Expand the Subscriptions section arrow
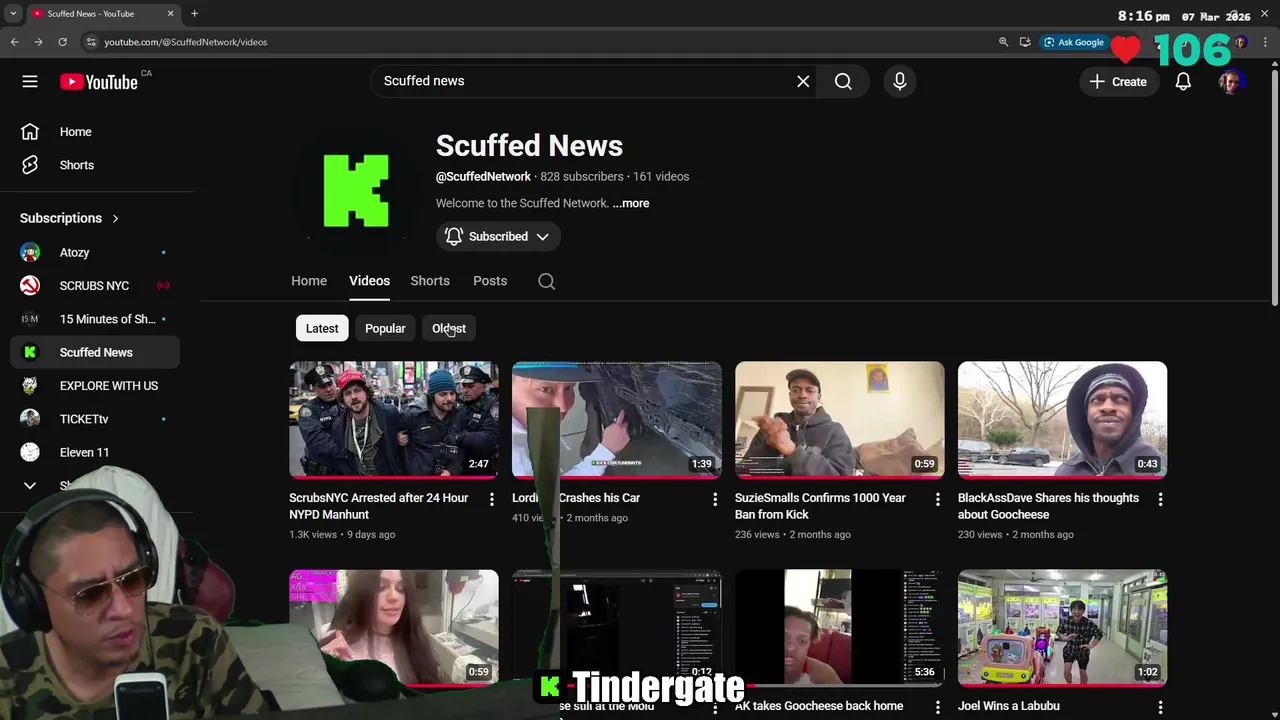The width and height of the screenshot is (1280, 720). (x=115, y=218)
